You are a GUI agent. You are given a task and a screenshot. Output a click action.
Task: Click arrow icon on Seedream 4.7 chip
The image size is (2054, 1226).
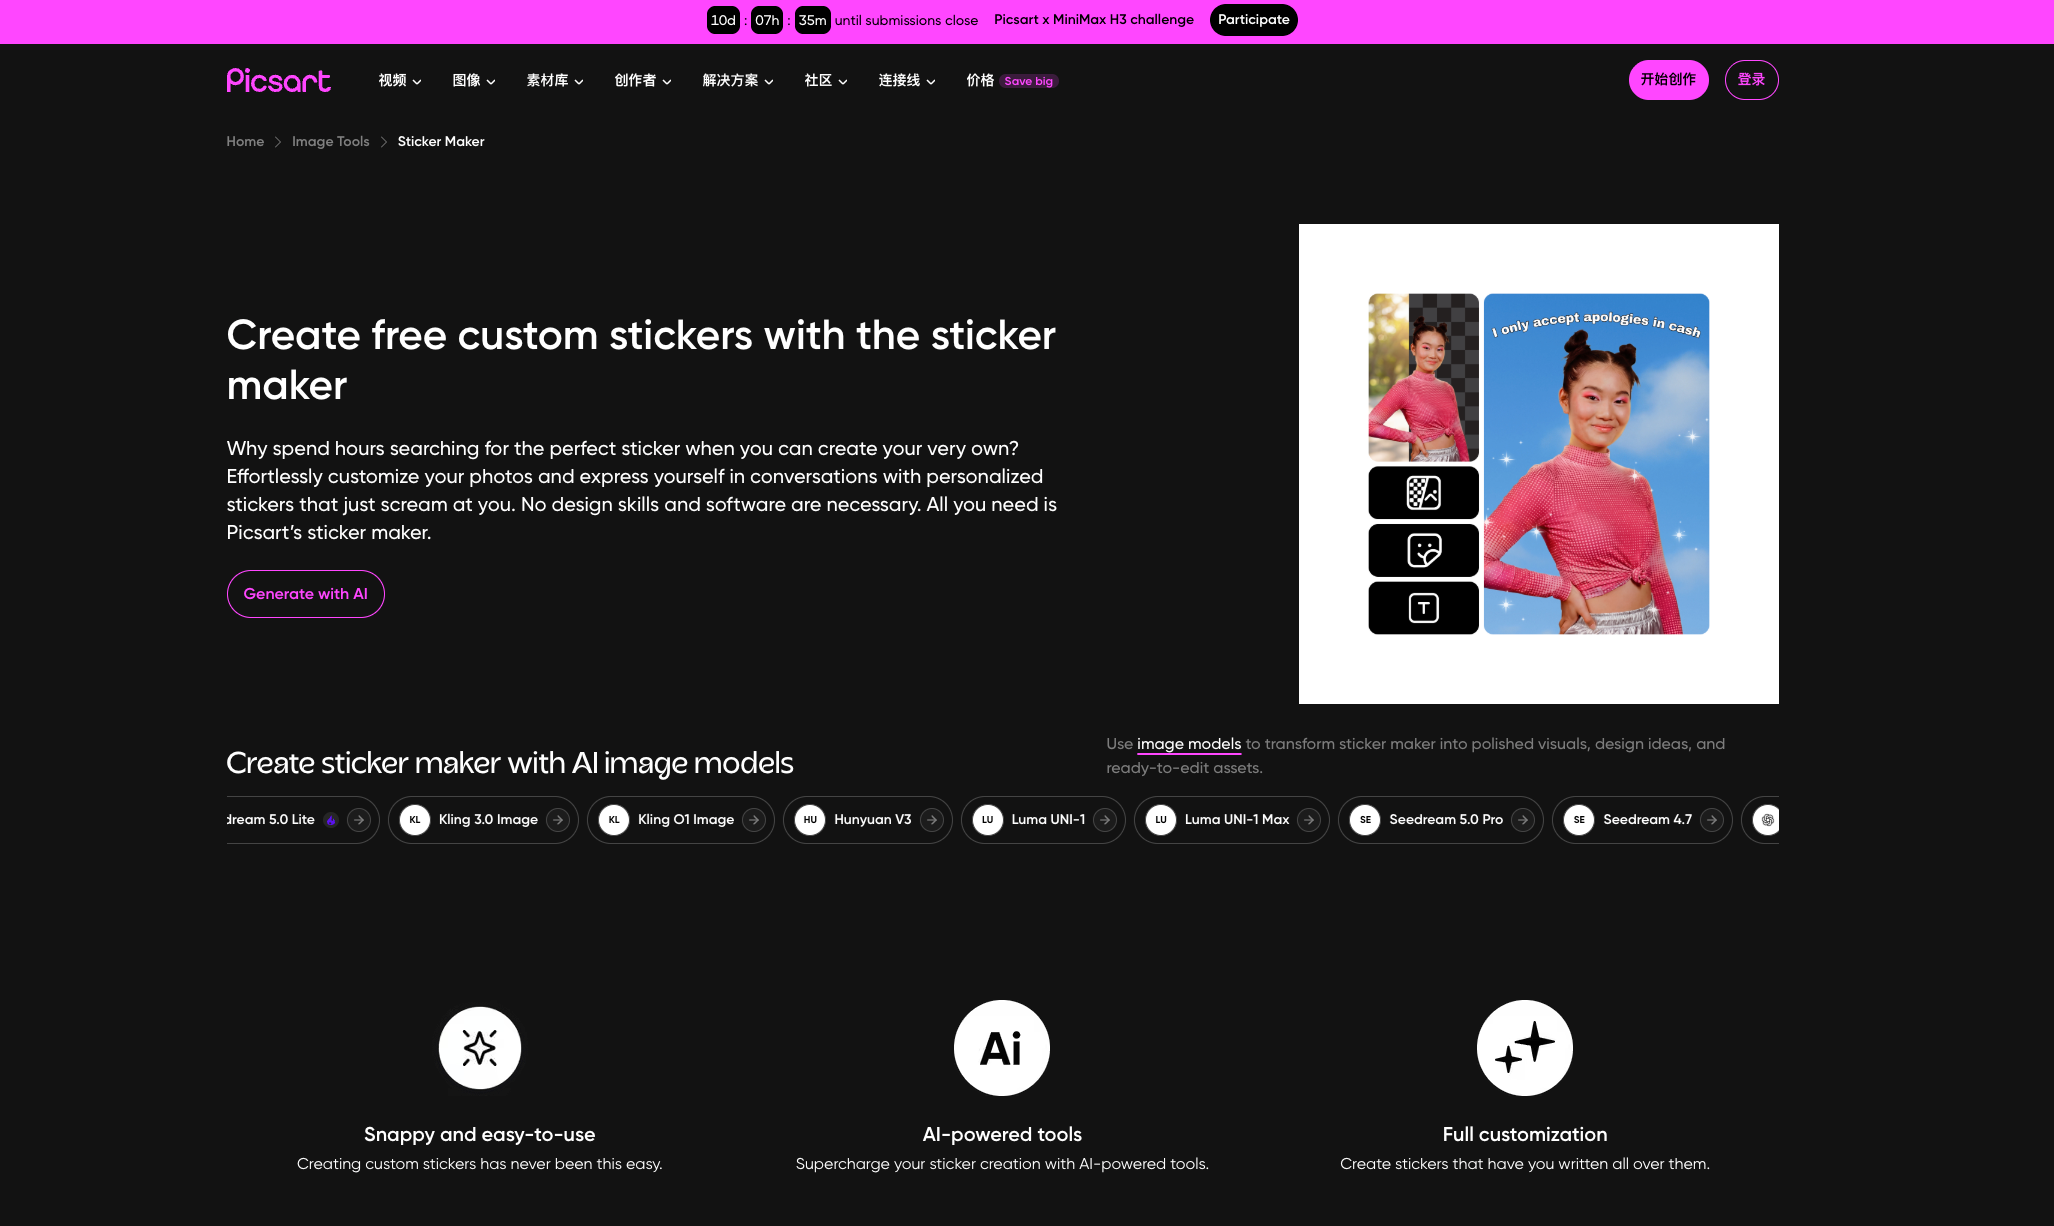click(1712, 820)
